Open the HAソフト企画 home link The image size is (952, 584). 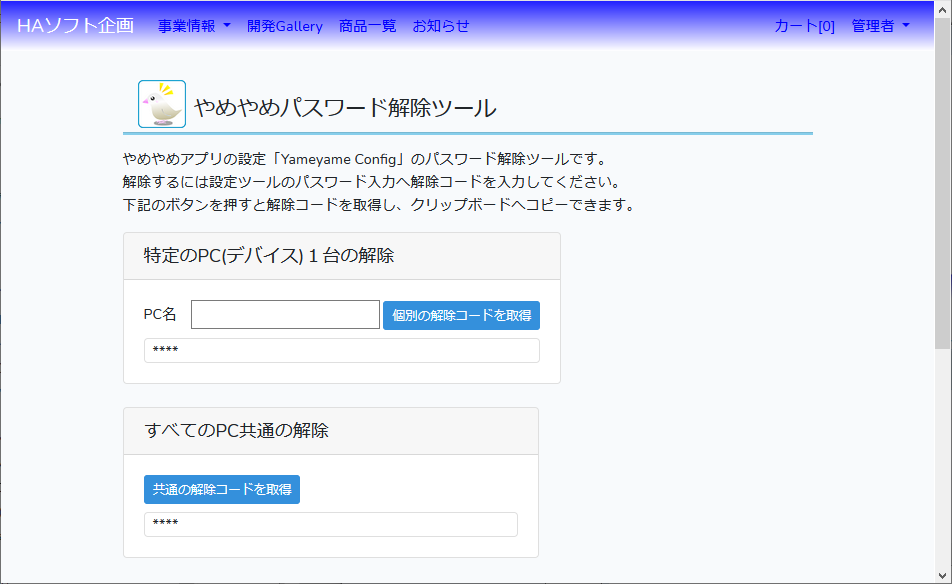pyautogui.click(x=75, y=25)
